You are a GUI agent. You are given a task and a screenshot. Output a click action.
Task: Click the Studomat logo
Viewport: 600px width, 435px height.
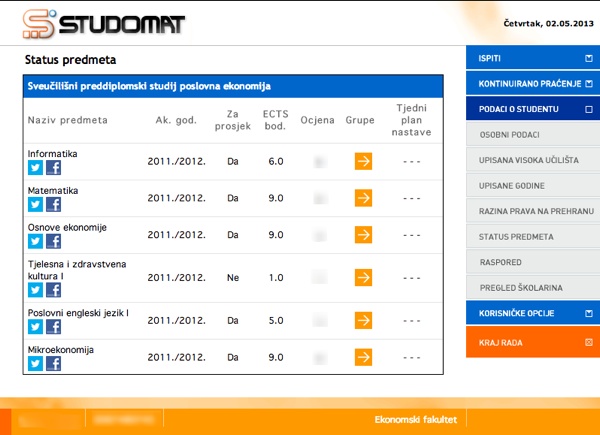tap(103, 24)
